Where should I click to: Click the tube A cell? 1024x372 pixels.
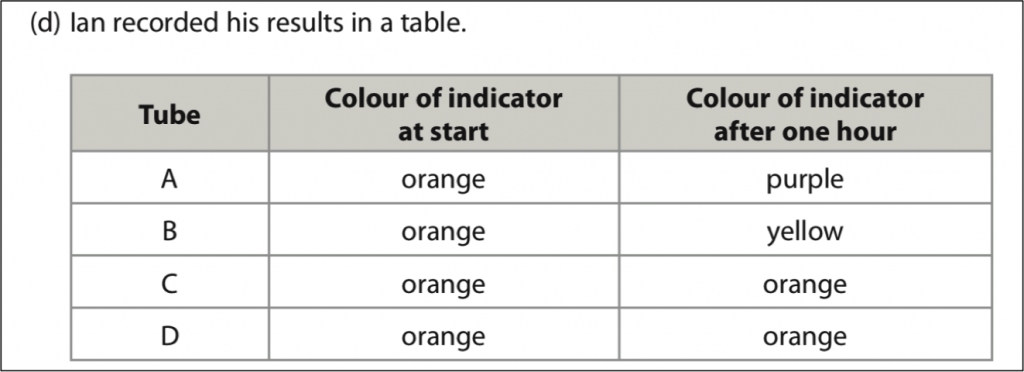point(170,178)
